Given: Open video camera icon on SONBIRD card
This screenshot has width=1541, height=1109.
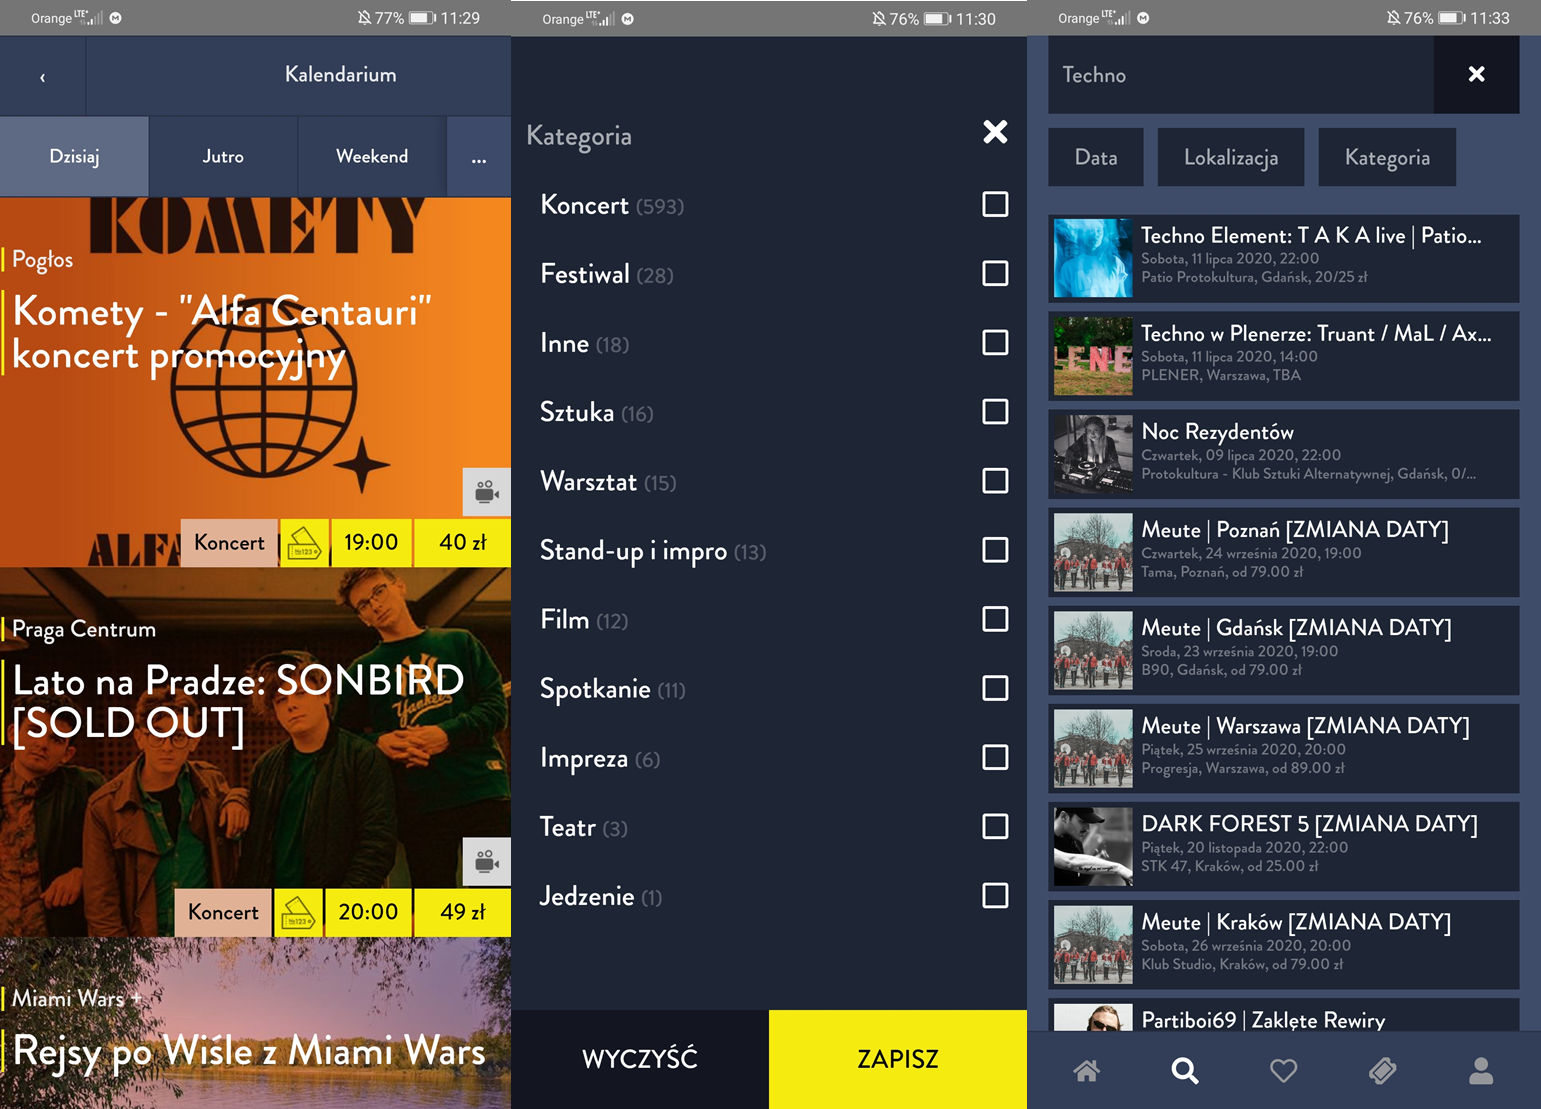Looking at the screenshot, I should pos(487,862).
